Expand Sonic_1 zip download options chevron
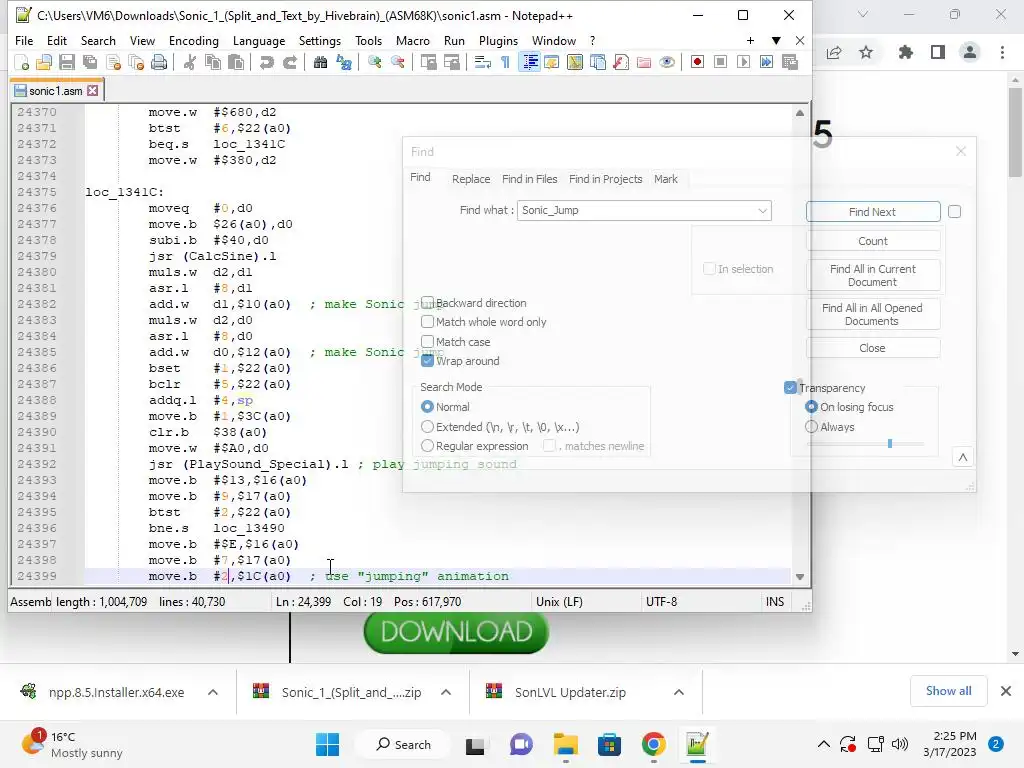This screenshot has height=768, width=1024. (446, 692)
